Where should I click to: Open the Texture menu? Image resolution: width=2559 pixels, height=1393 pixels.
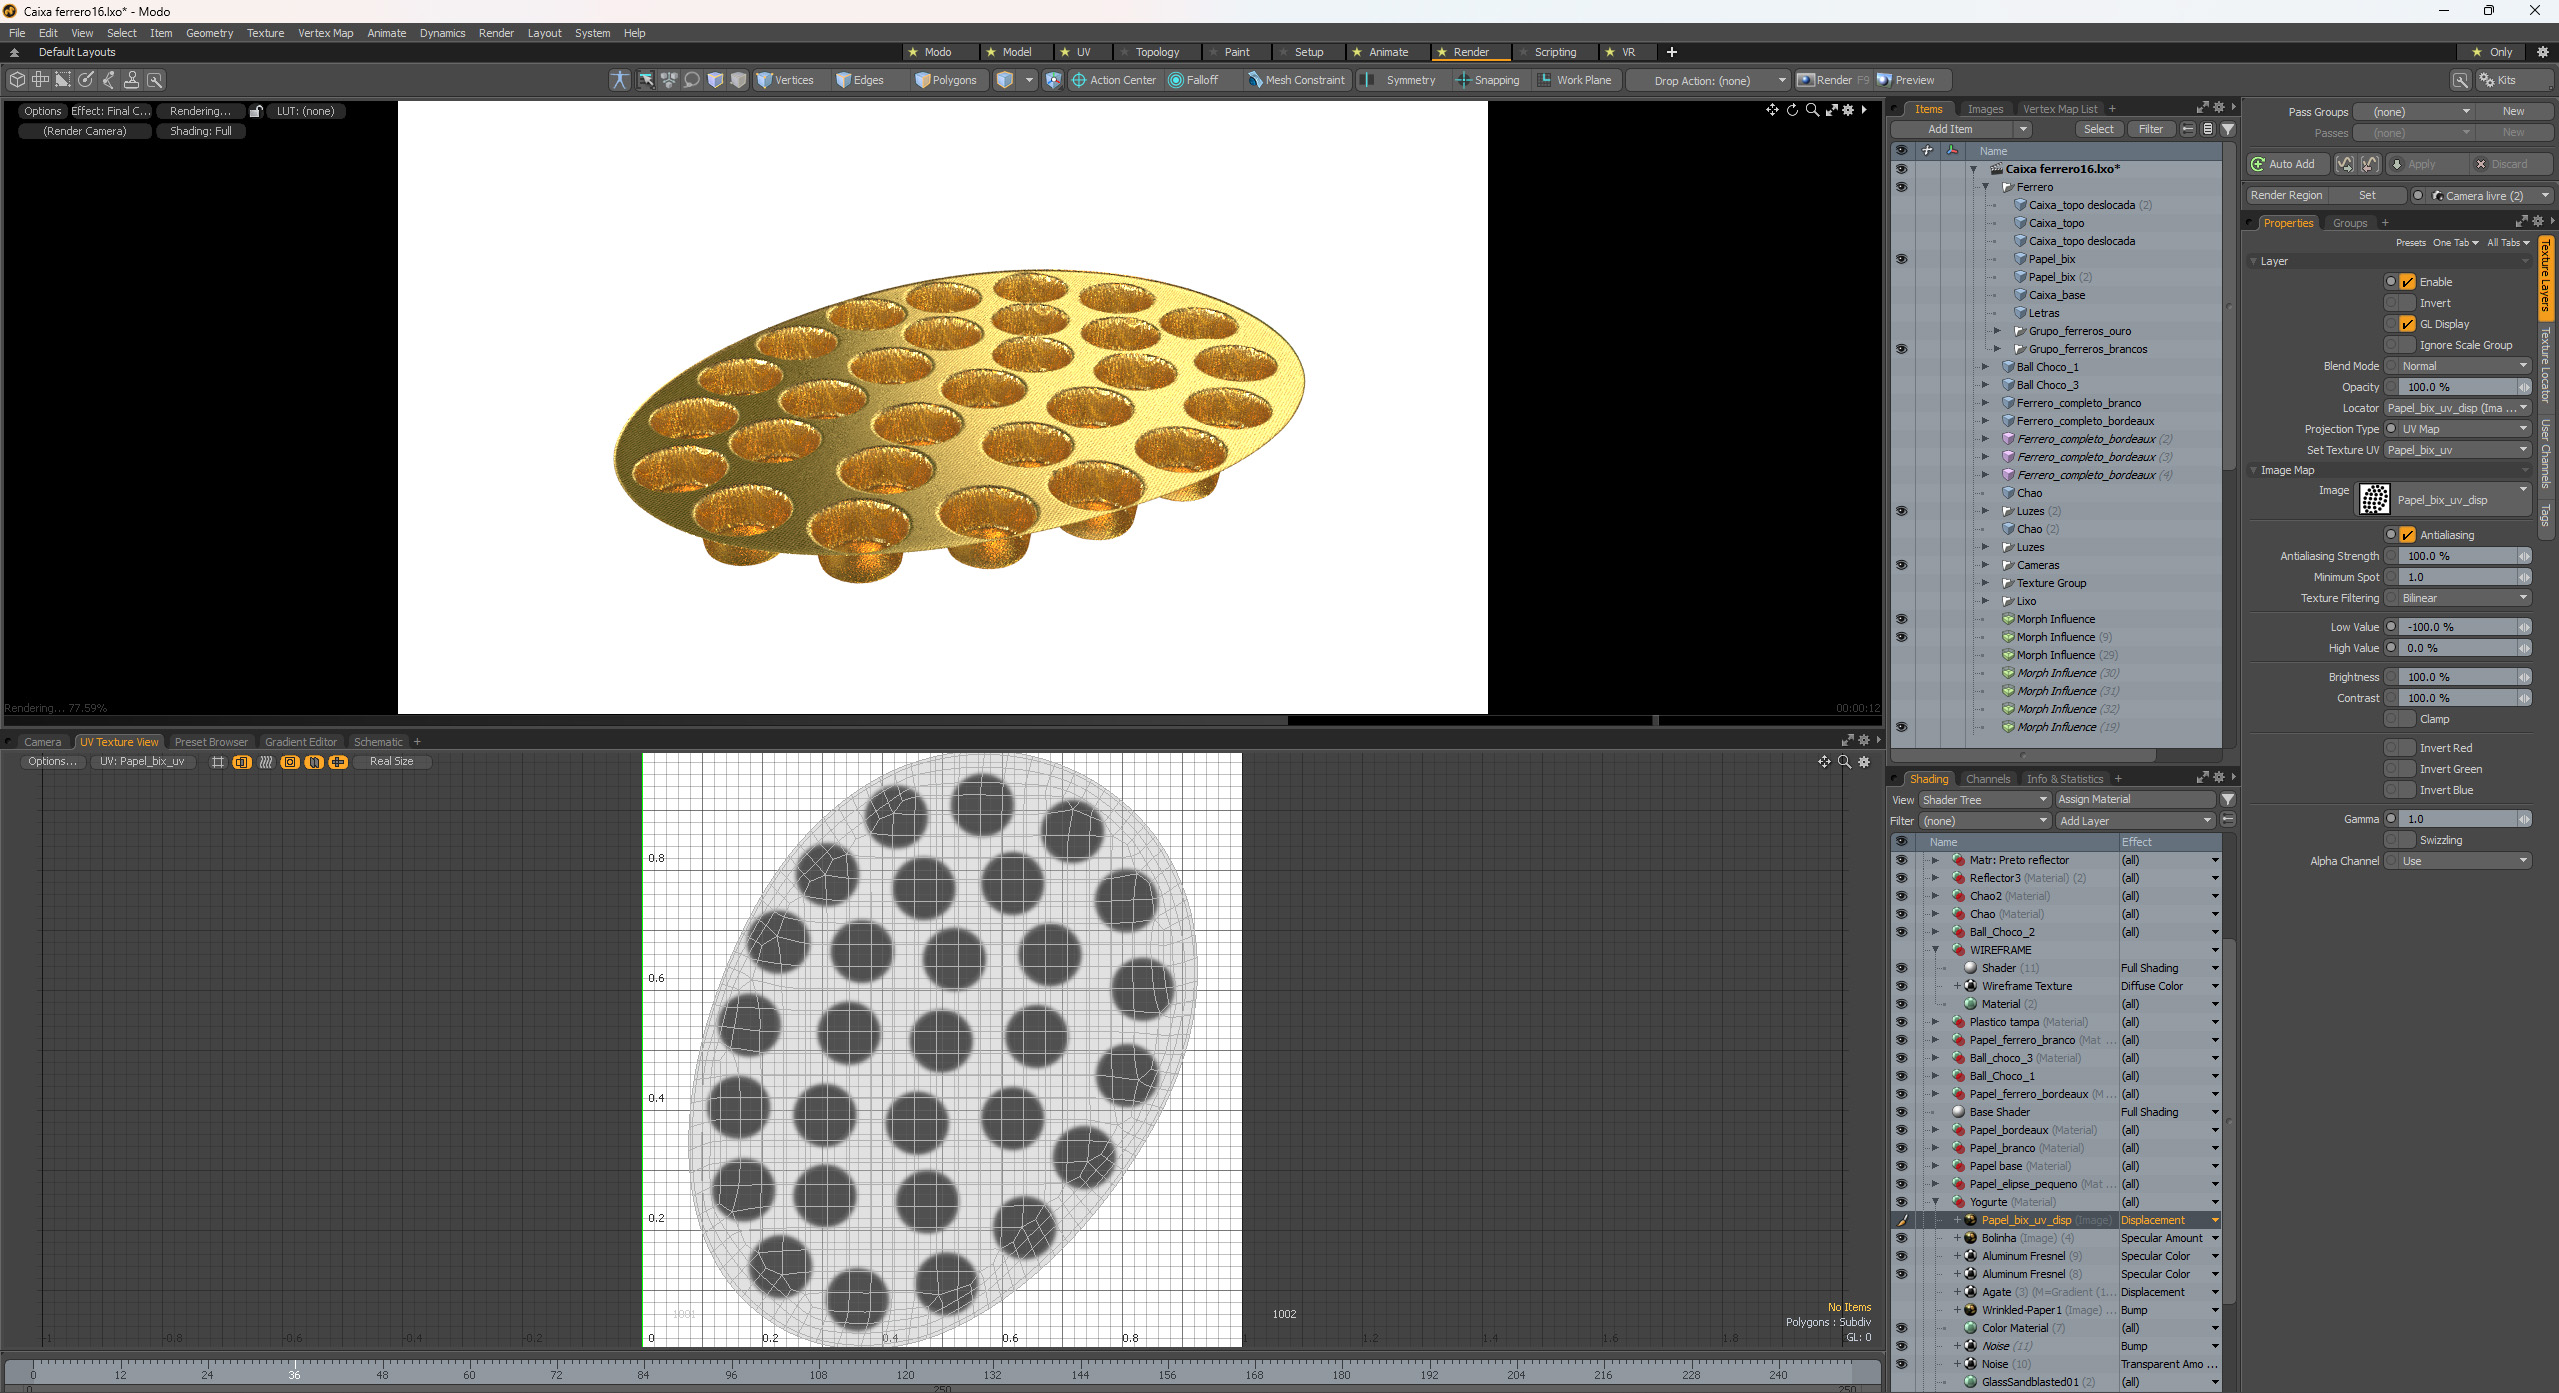265,33
